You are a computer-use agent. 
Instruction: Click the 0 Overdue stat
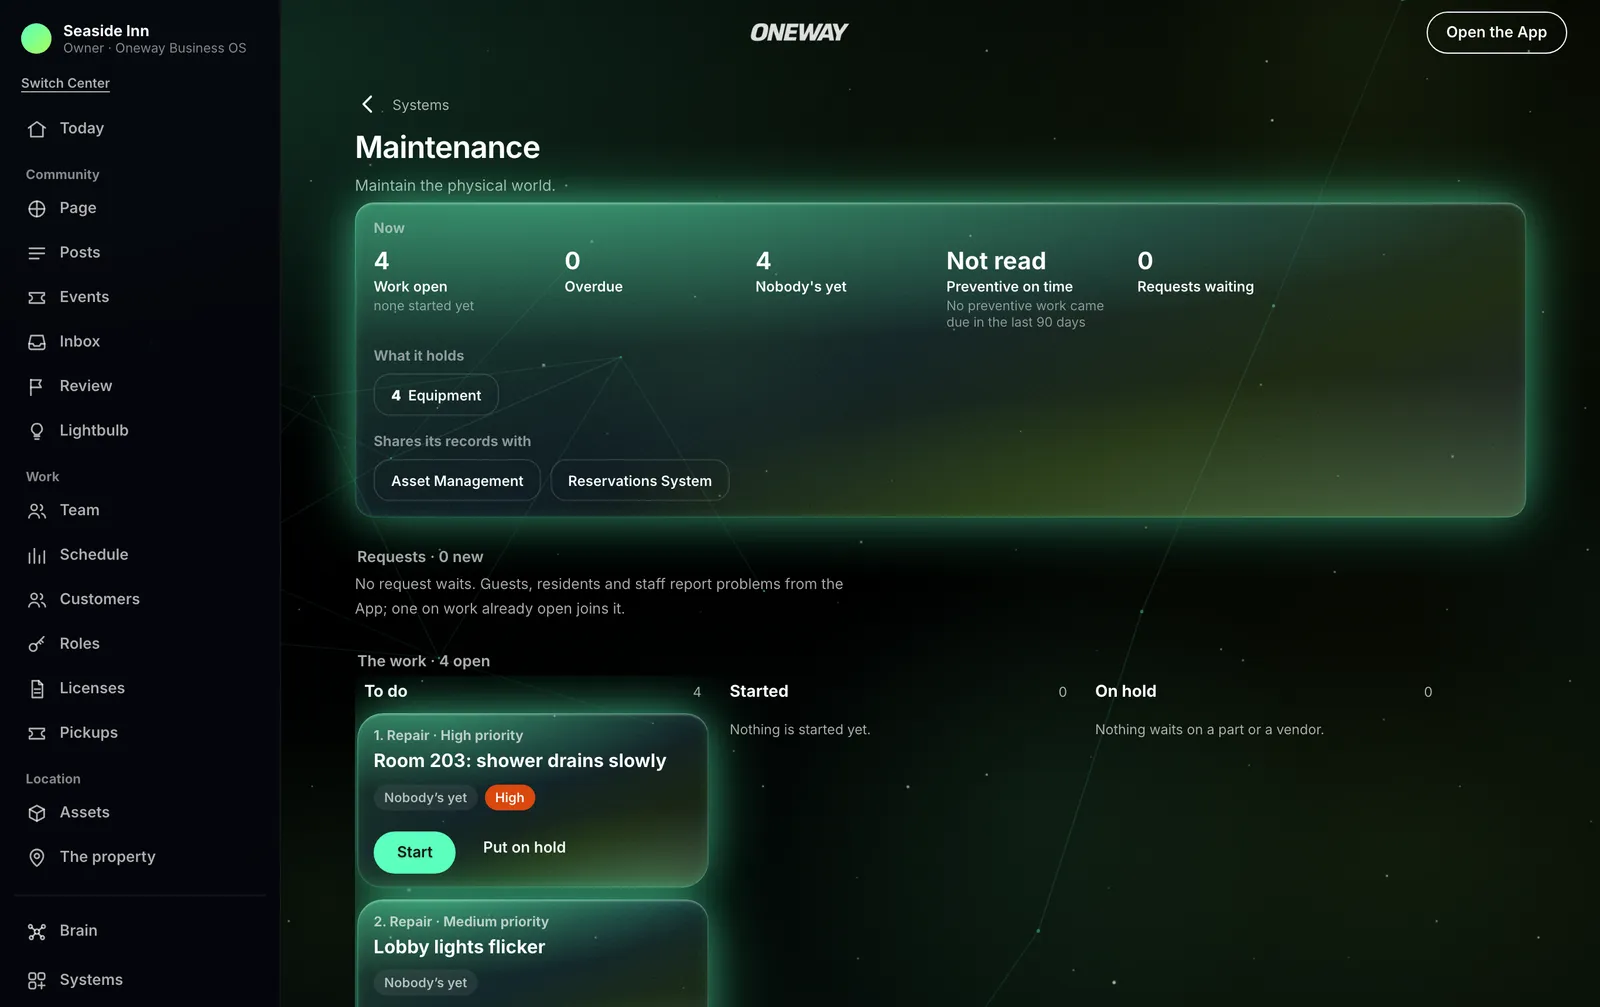point(594,272)
